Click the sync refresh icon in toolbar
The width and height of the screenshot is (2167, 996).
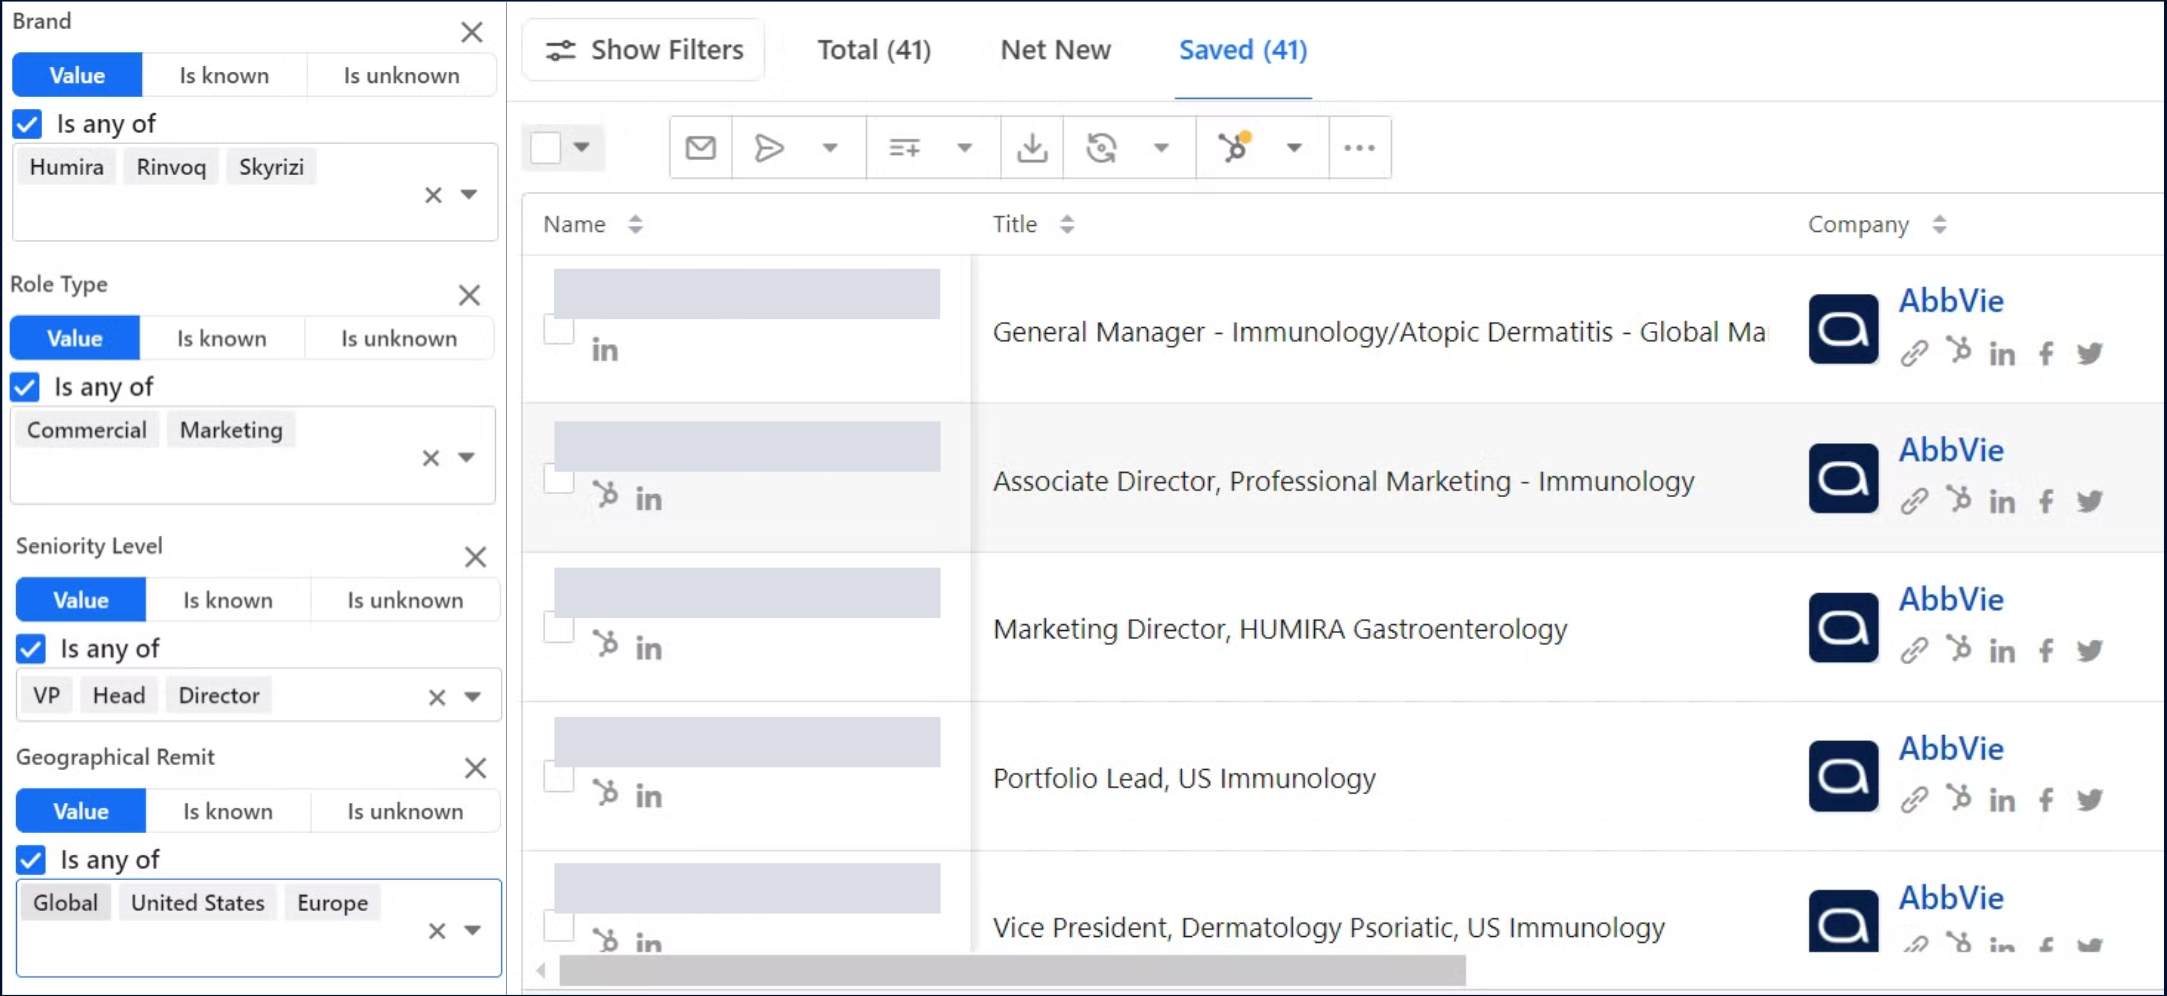1100,147
